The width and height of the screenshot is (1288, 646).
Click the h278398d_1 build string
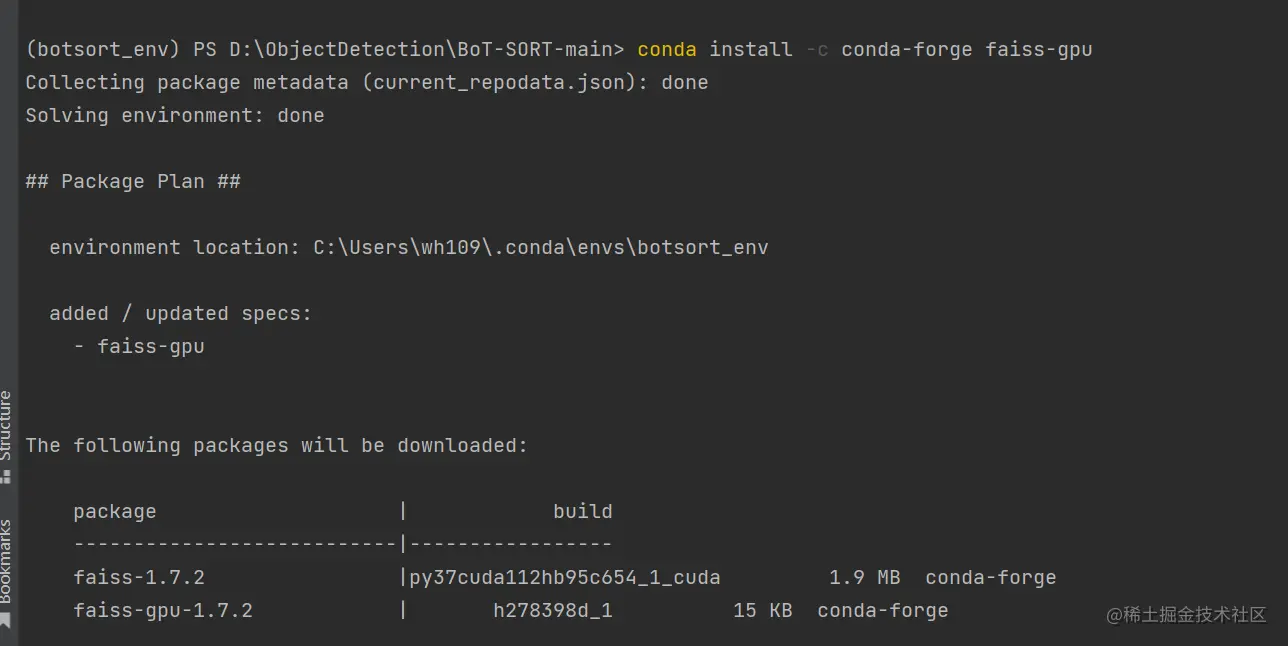553,610
